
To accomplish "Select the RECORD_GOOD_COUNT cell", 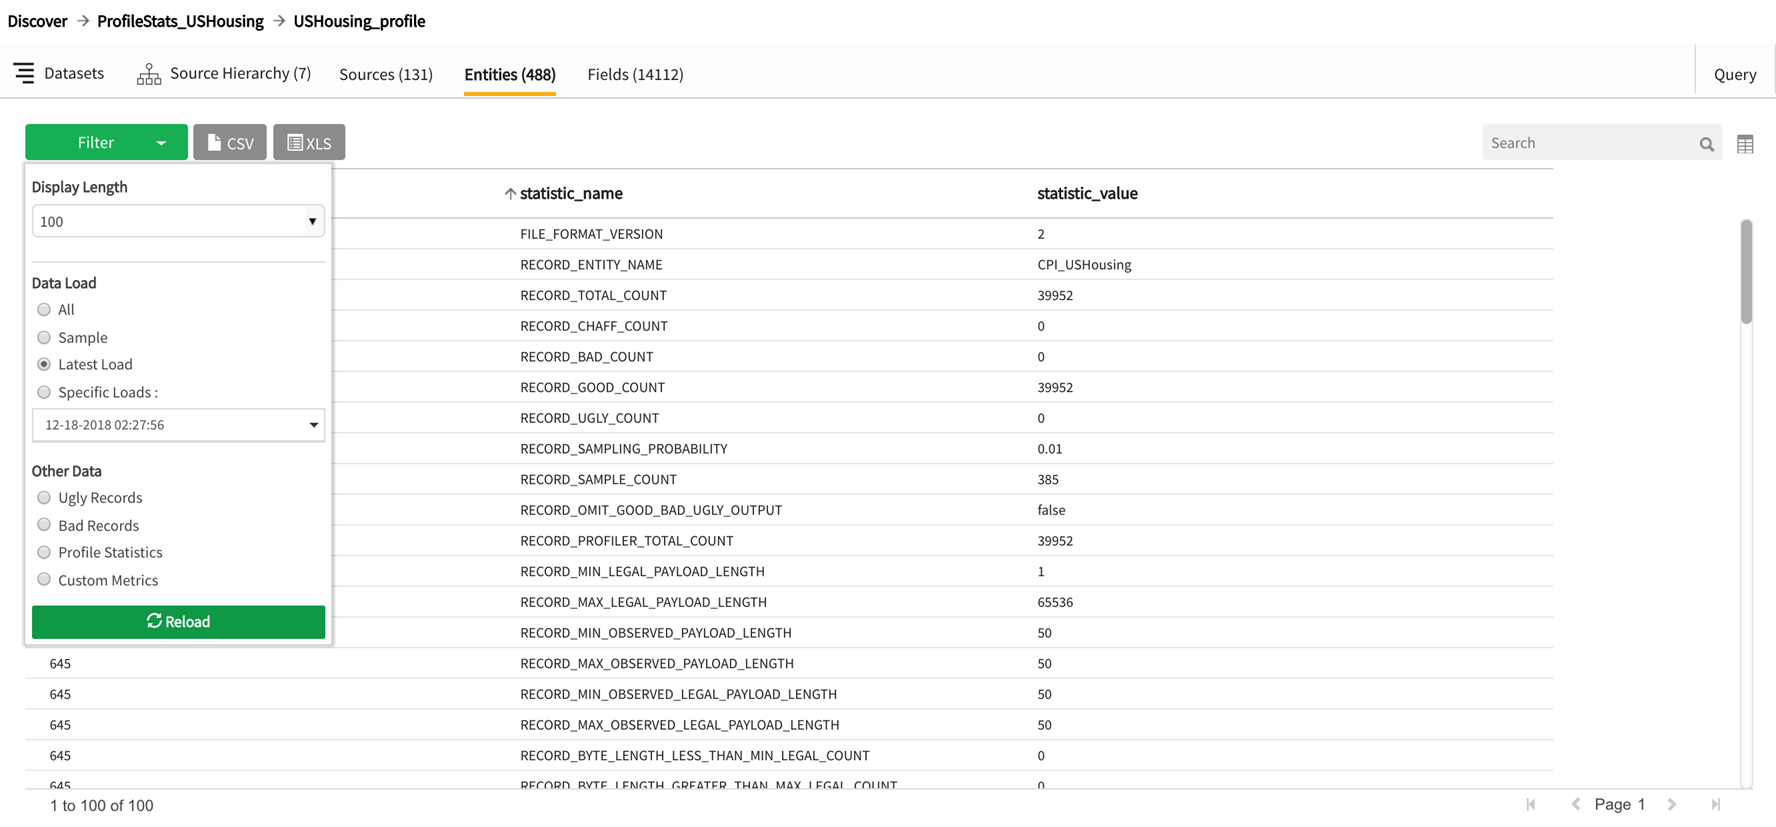I will tap(592, 387).
